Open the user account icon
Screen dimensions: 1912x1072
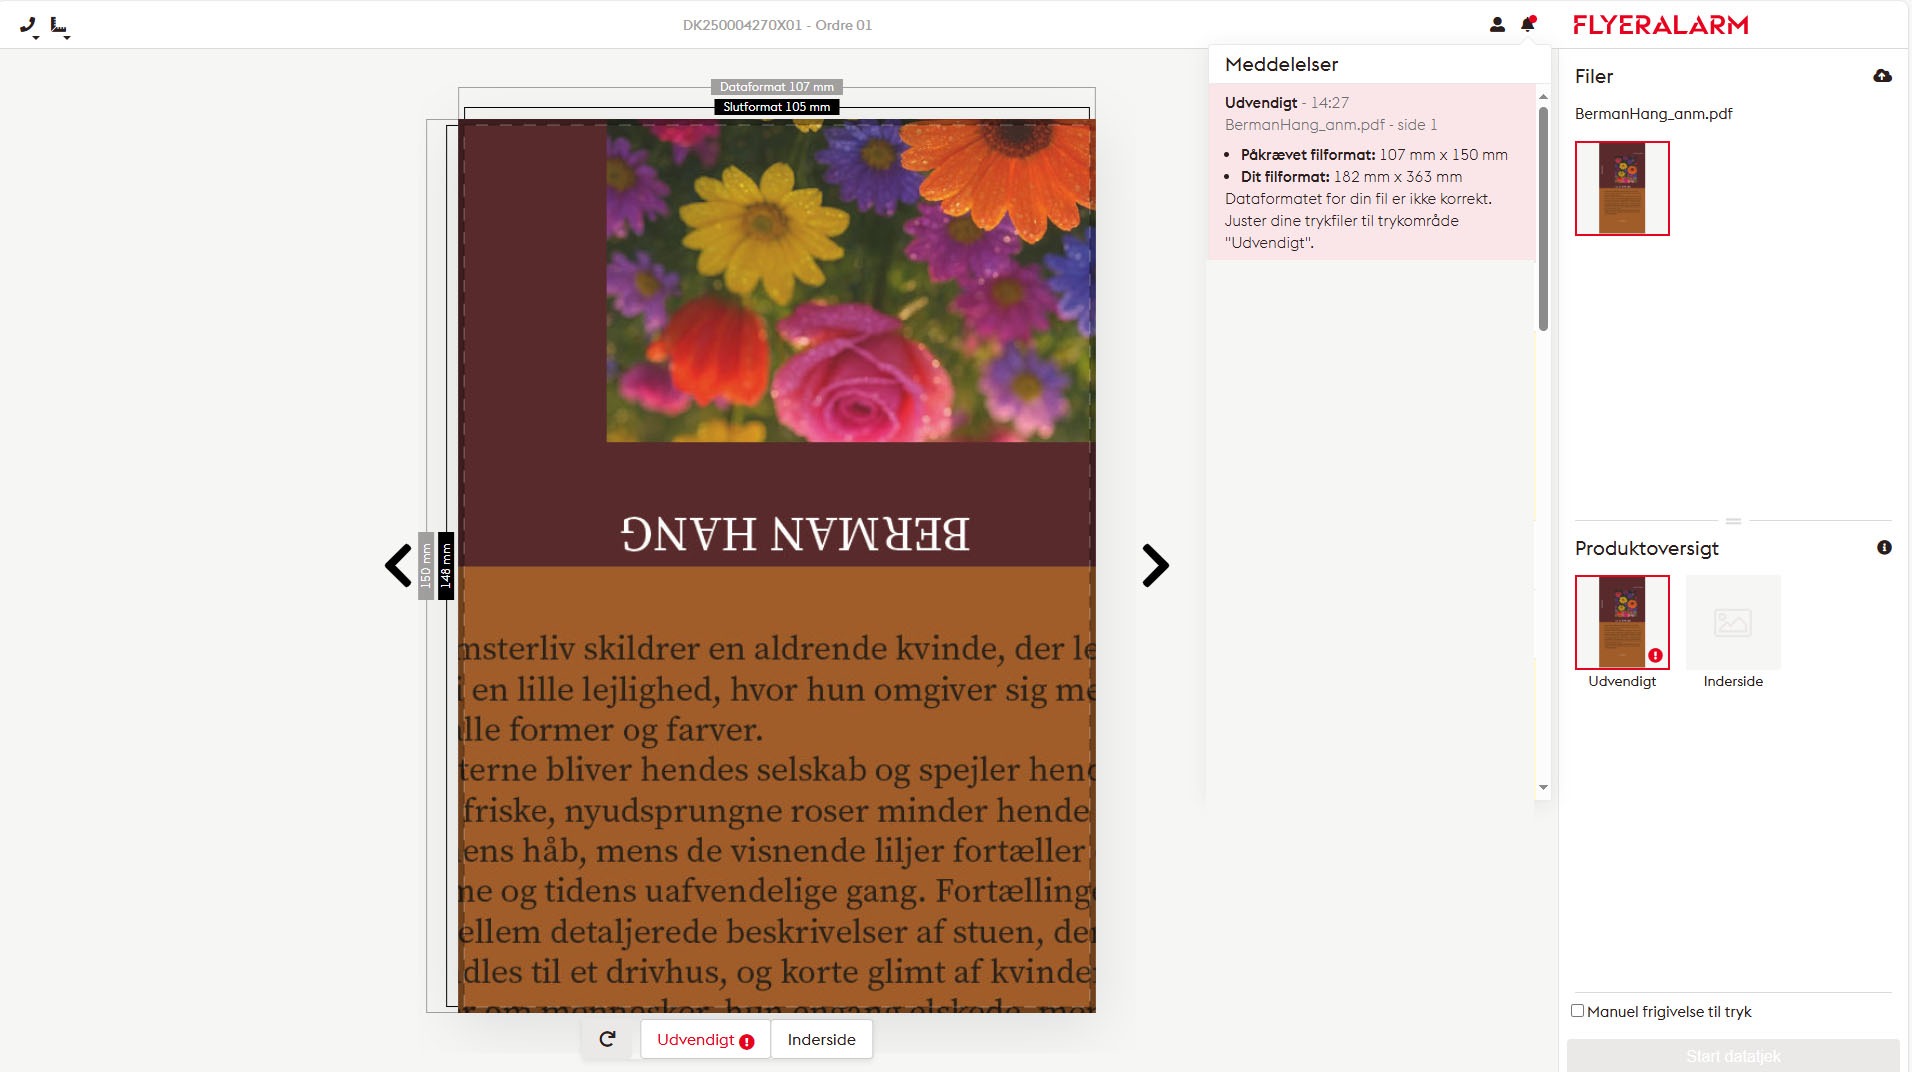click(x=1496, y=25)
